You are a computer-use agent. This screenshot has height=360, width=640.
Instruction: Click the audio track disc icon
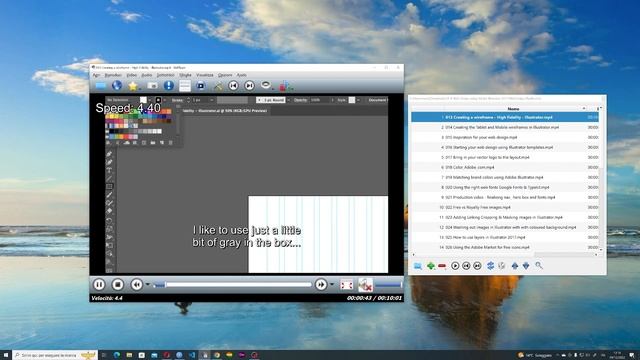[x=266, y=85]
